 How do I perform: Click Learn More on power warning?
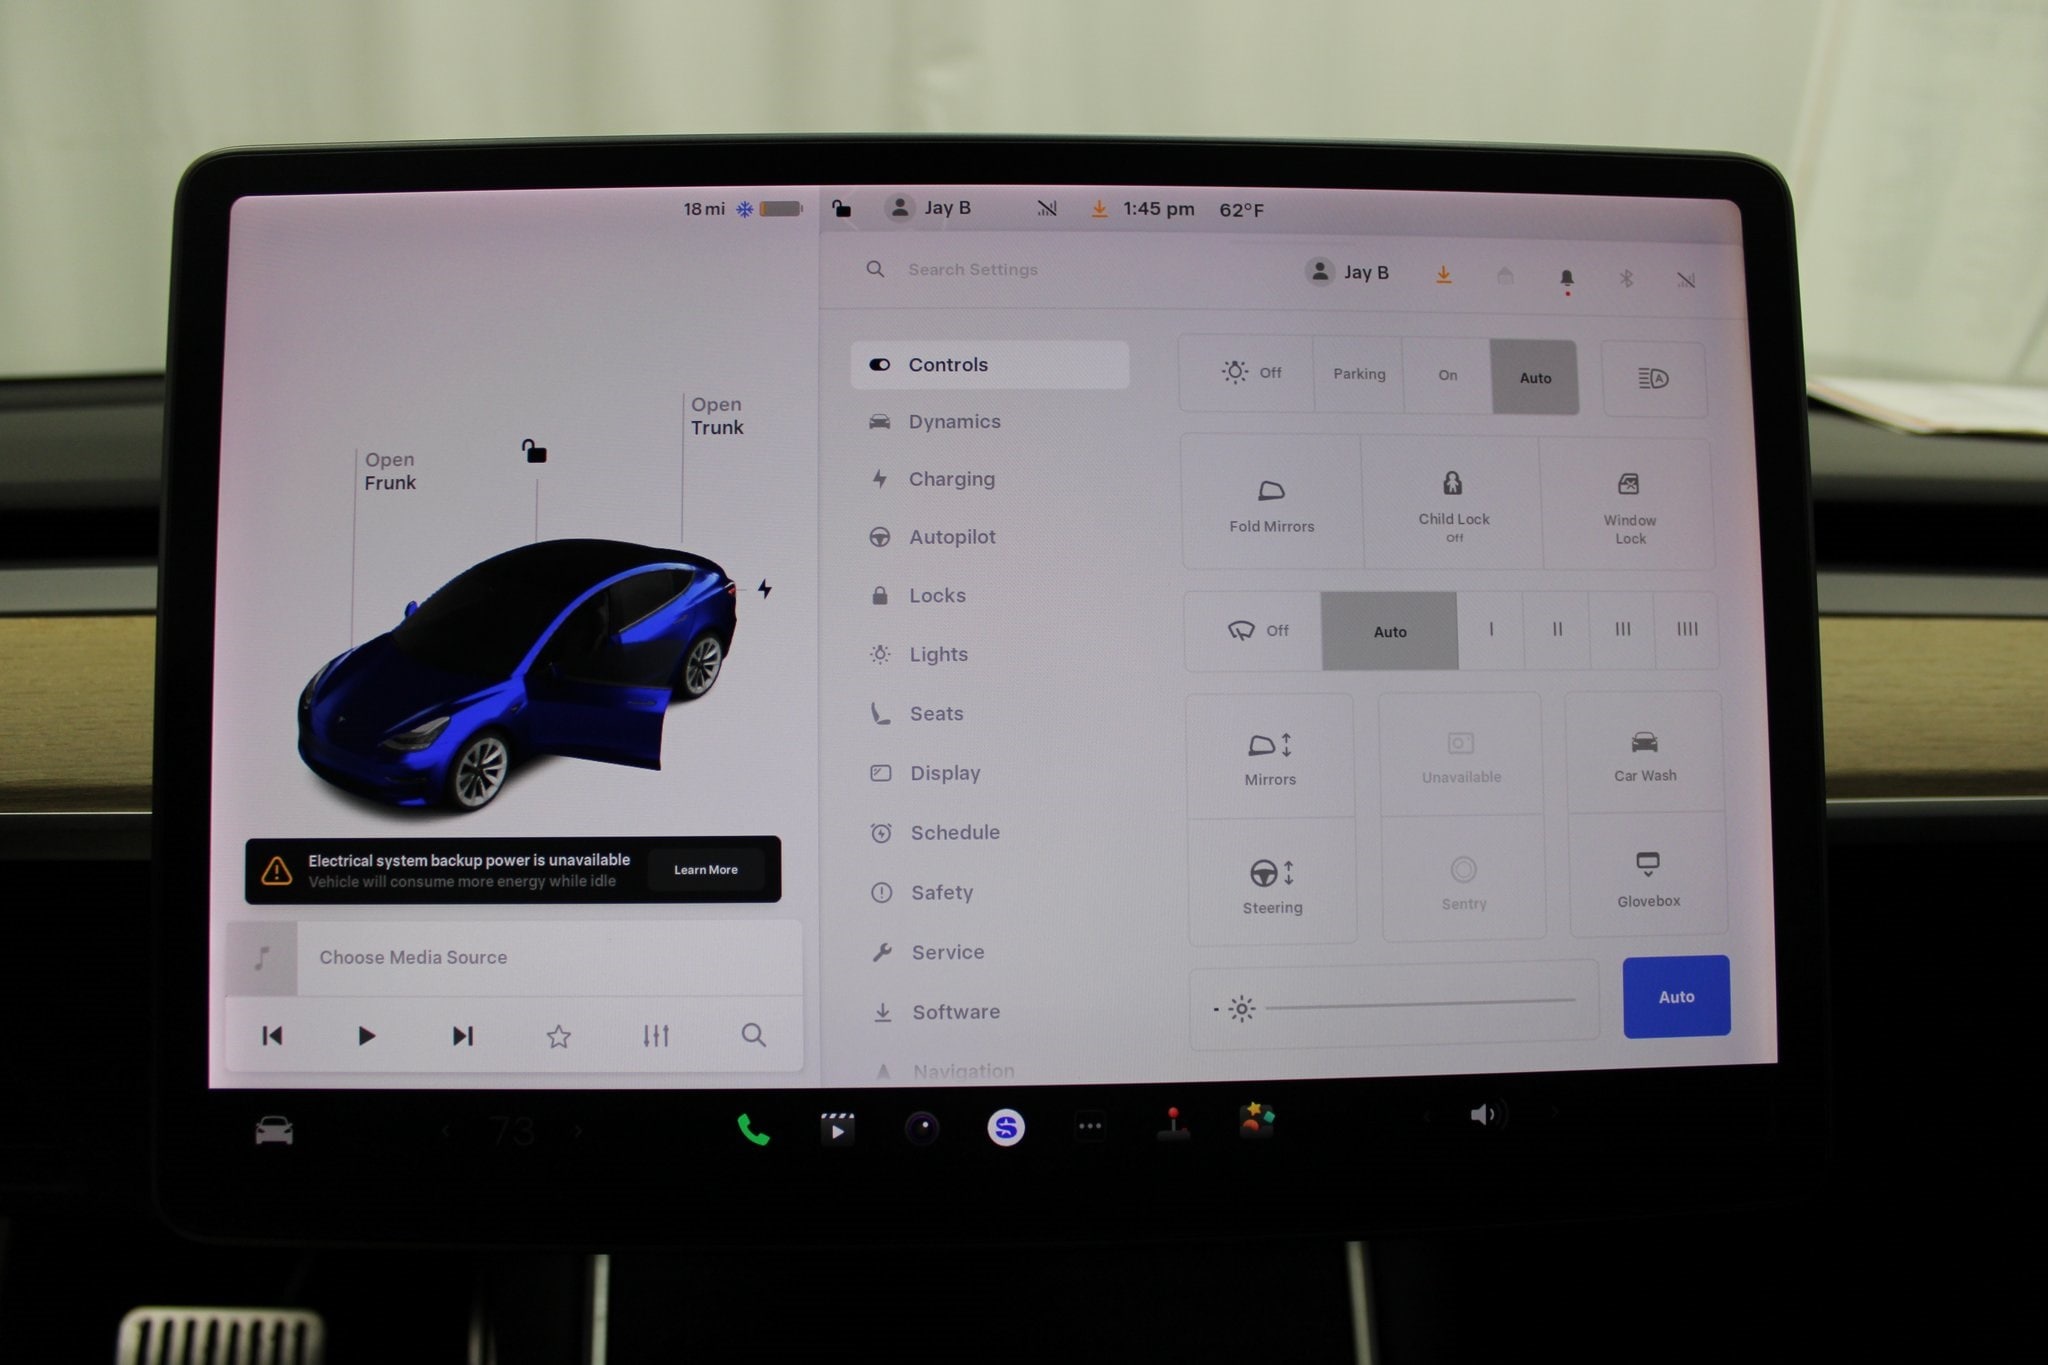click(705, 870)
